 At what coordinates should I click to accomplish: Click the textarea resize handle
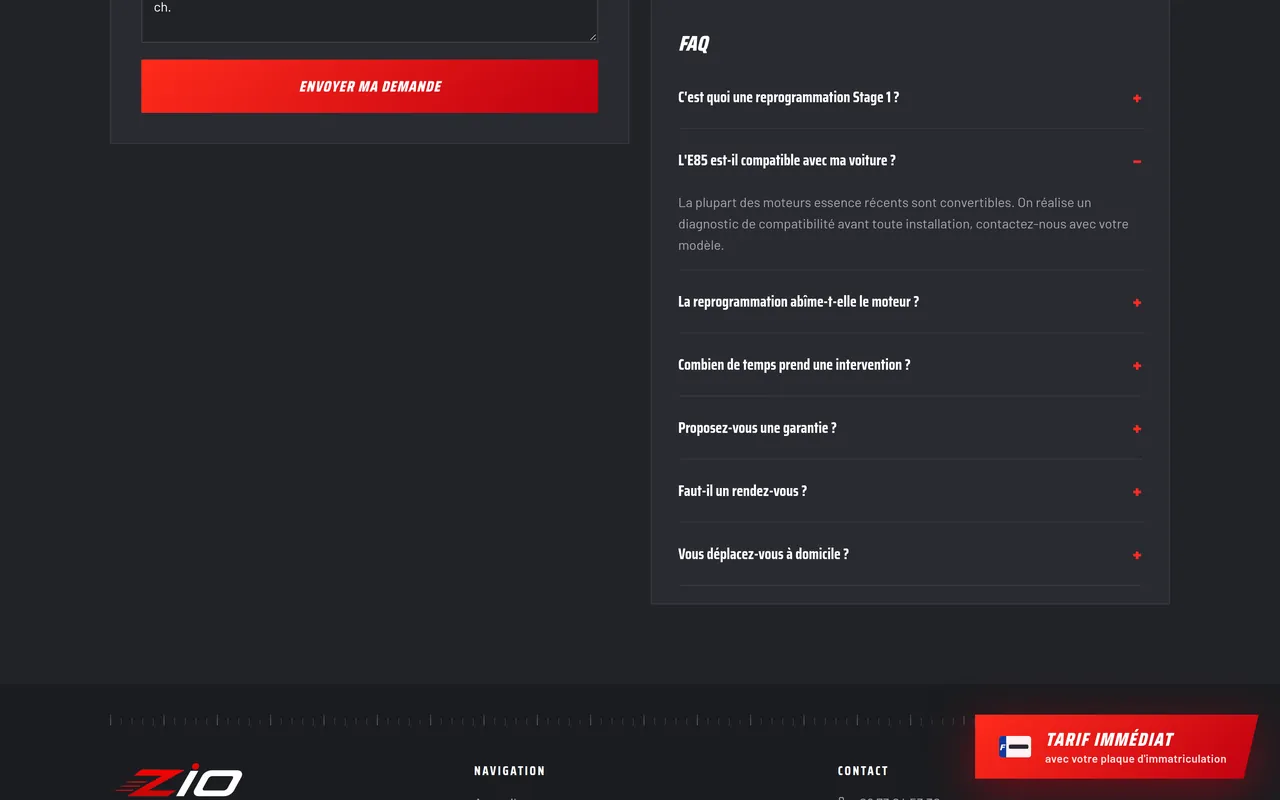592,37
